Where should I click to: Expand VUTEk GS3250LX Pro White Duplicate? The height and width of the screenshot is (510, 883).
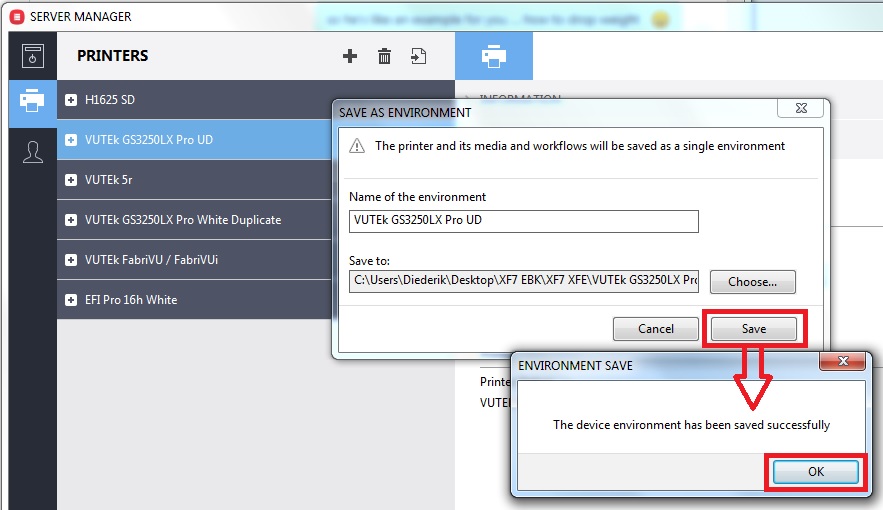70,220
